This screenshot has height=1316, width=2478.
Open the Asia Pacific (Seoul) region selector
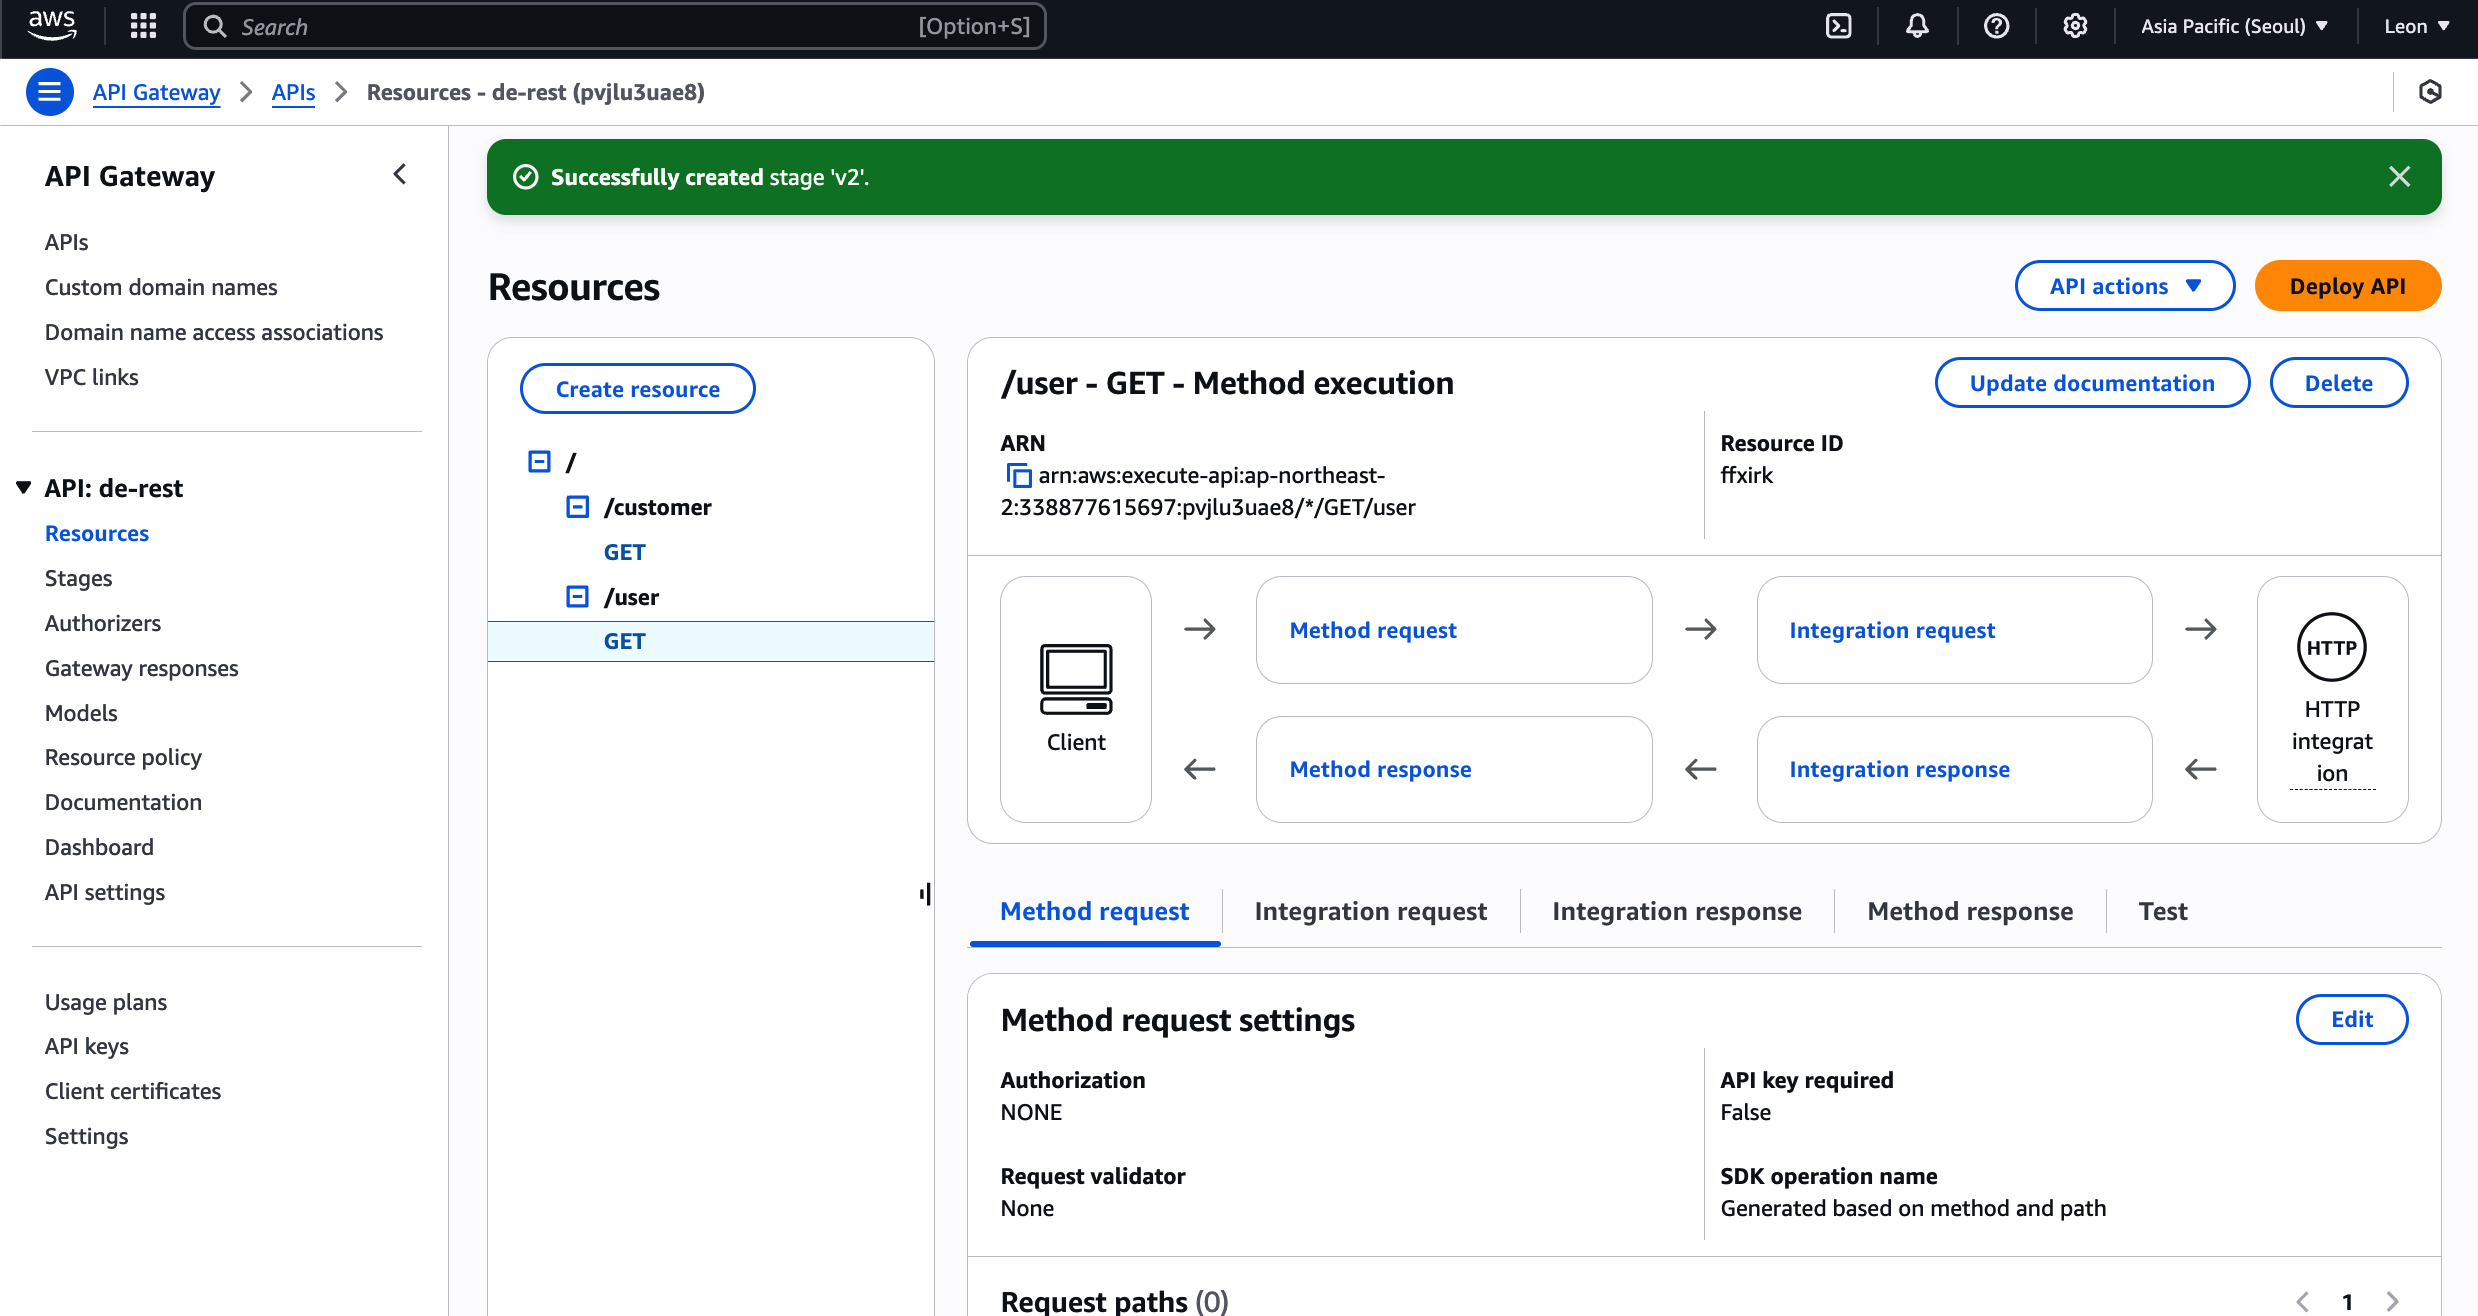pos(2233,26)
